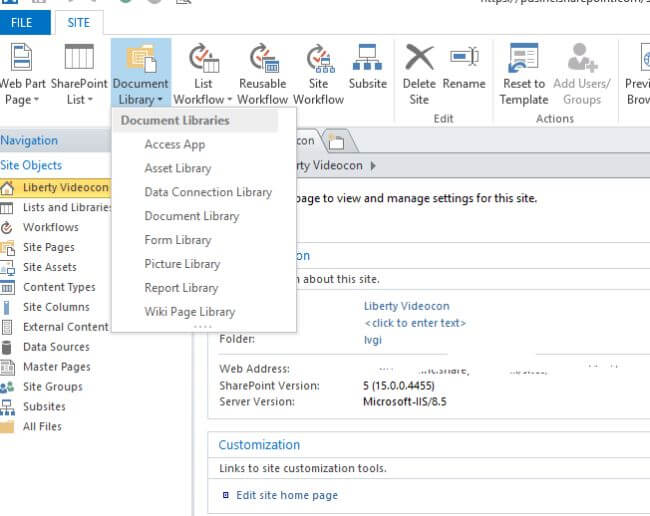Click the All Files folder icon
Viewport: 650px width, 516px height.
[7, 427]
